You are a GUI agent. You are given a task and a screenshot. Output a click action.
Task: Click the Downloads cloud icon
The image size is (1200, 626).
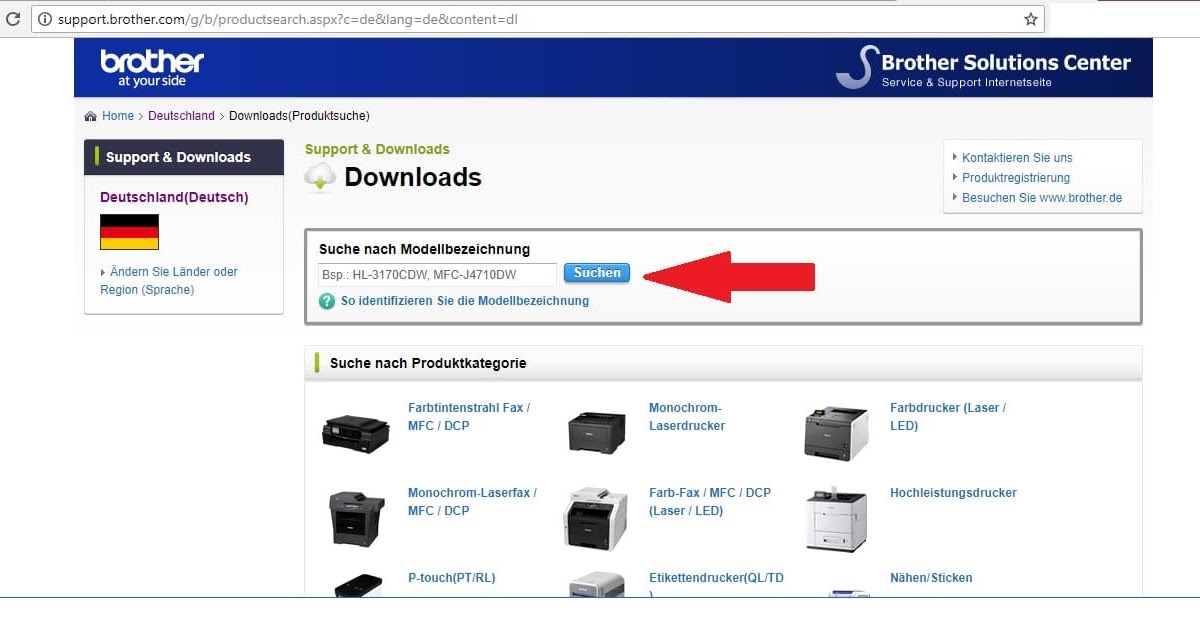point(321,177)
